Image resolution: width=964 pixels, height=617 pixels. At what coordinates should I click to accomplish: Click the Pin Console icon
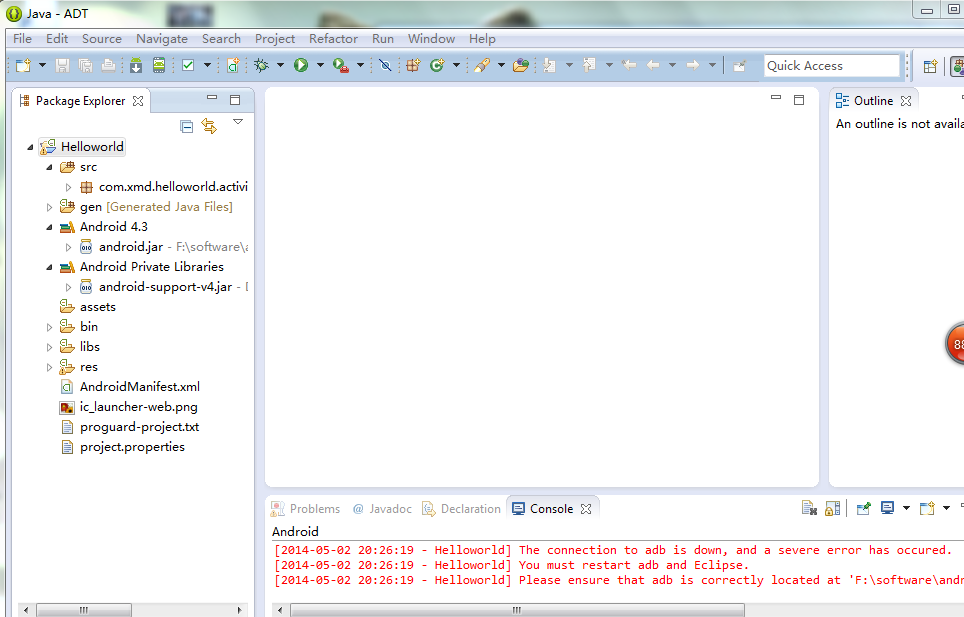coord(863,508)
